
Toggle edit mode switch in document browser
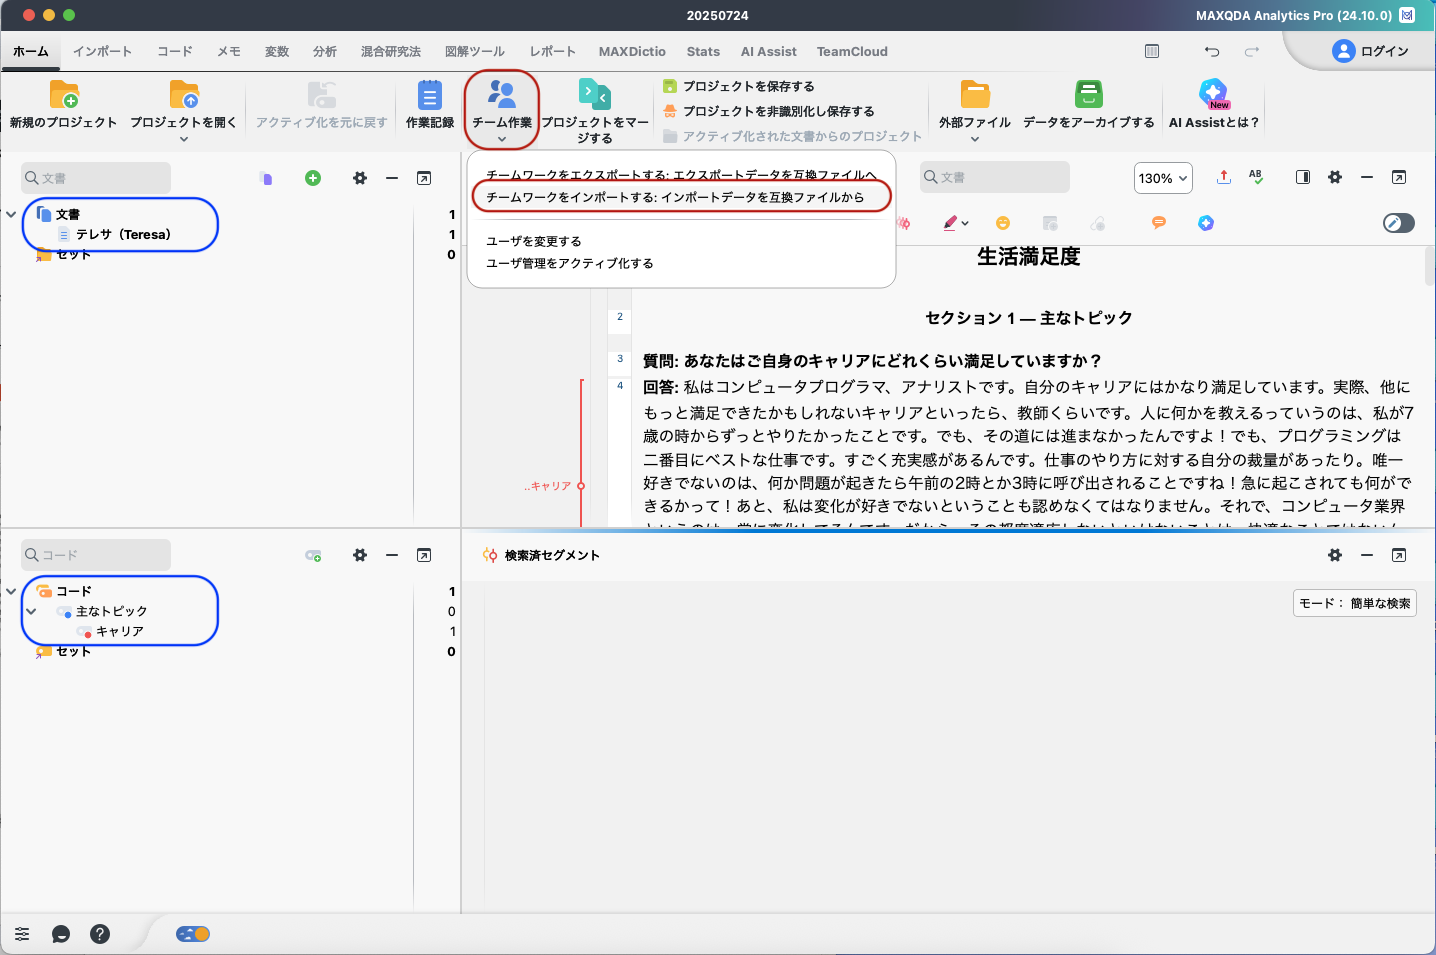[x=1399, y=223]
